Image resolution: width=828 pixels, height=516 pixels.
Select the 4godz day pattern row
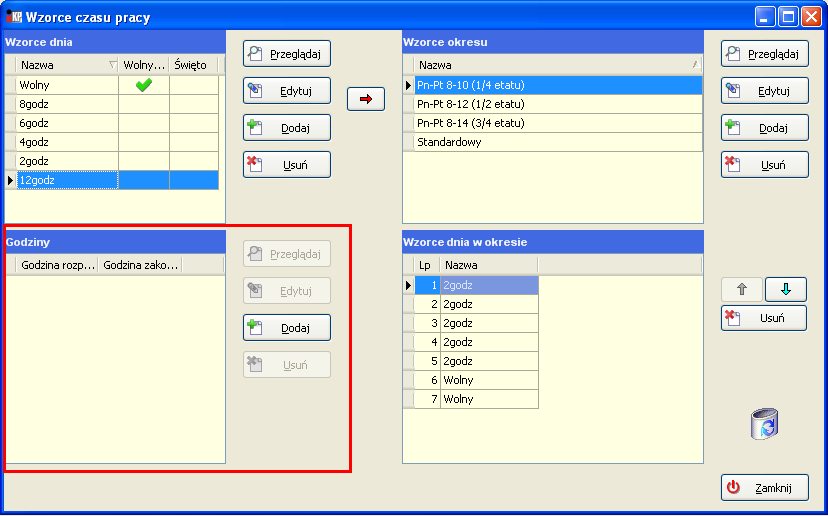point(111,142)
